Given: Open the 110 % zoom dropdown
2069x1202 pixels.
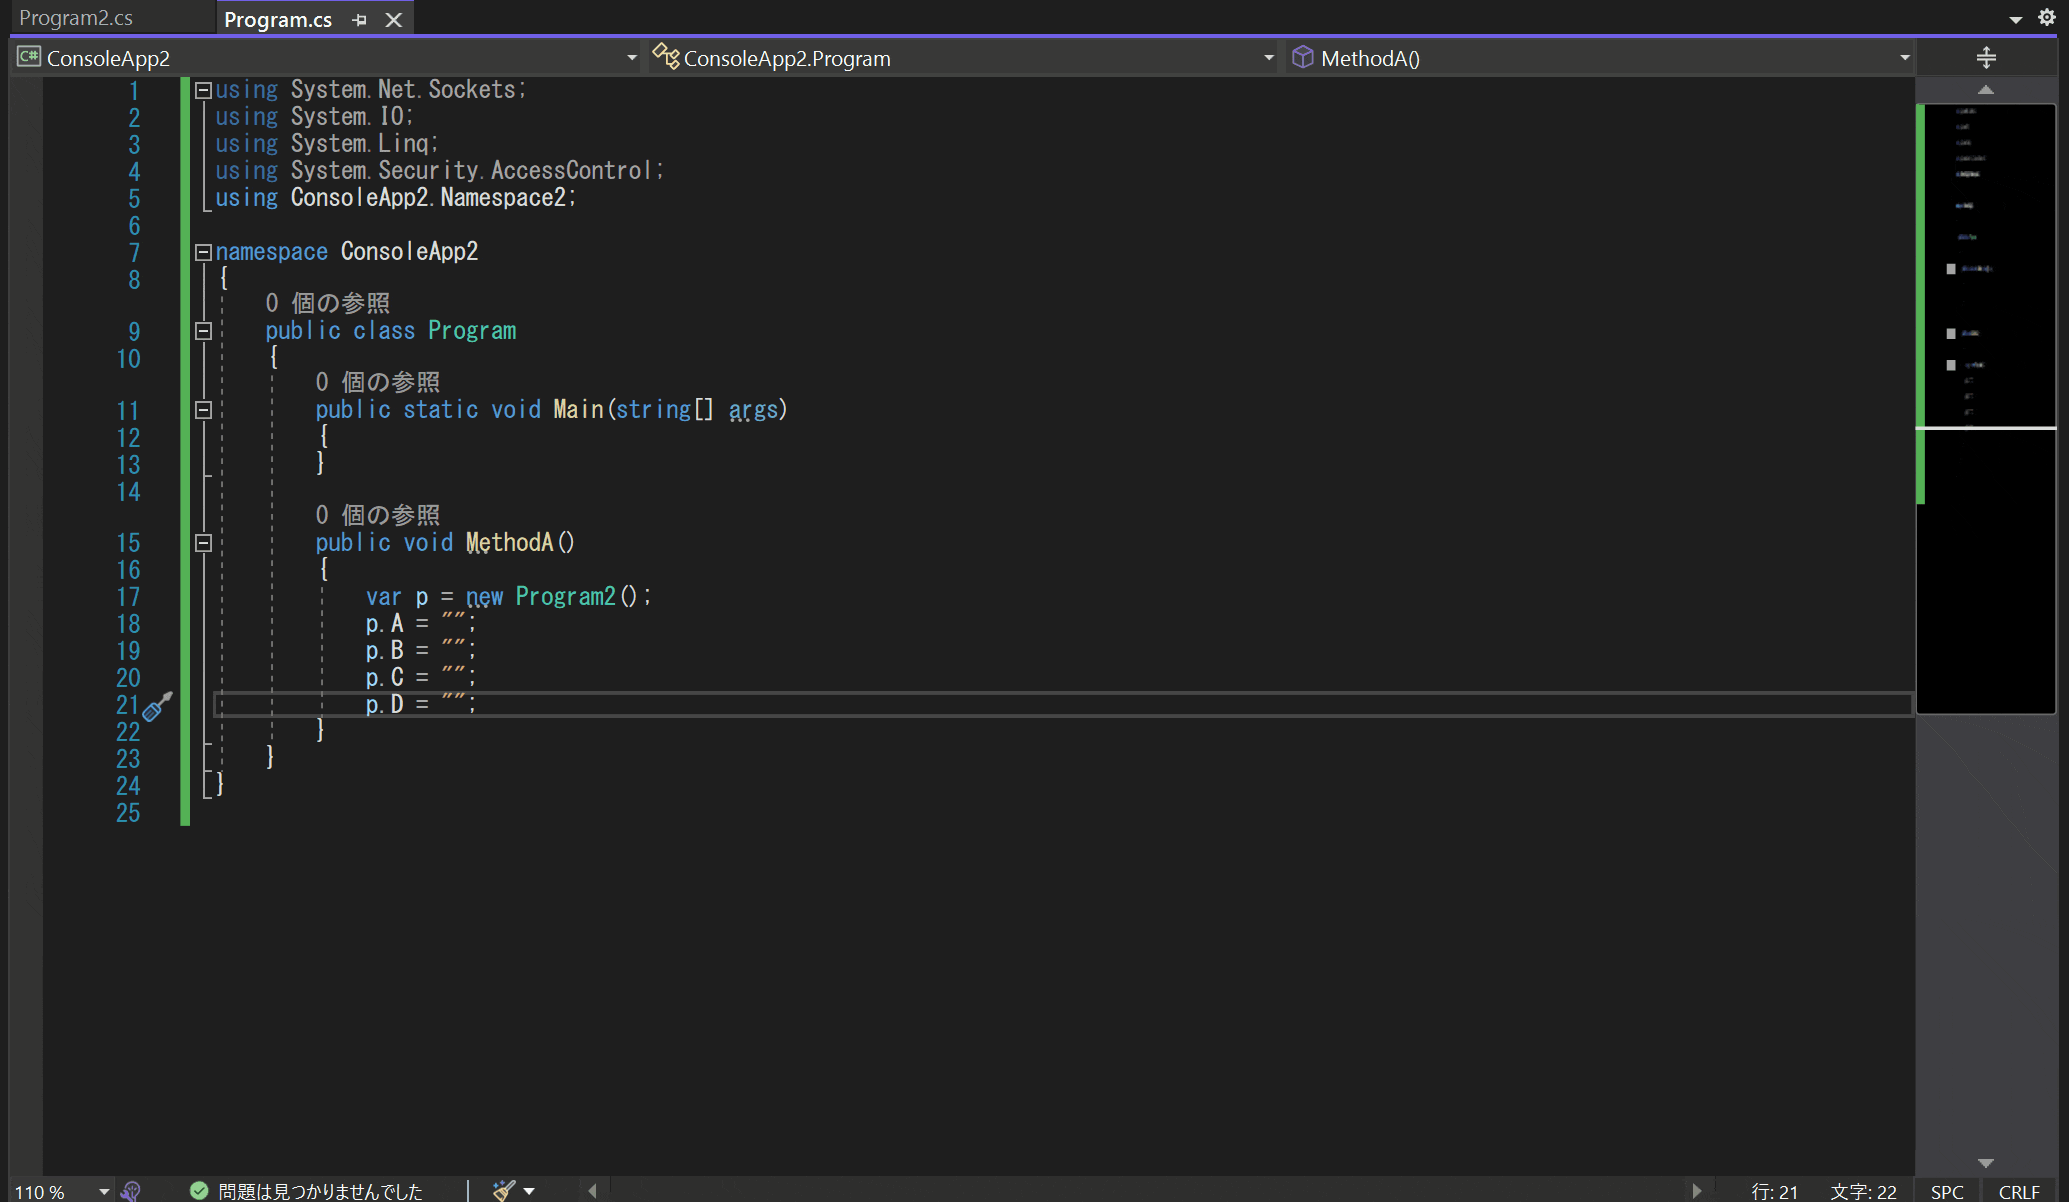Looking at the screenshot, I should (104, 1191).
